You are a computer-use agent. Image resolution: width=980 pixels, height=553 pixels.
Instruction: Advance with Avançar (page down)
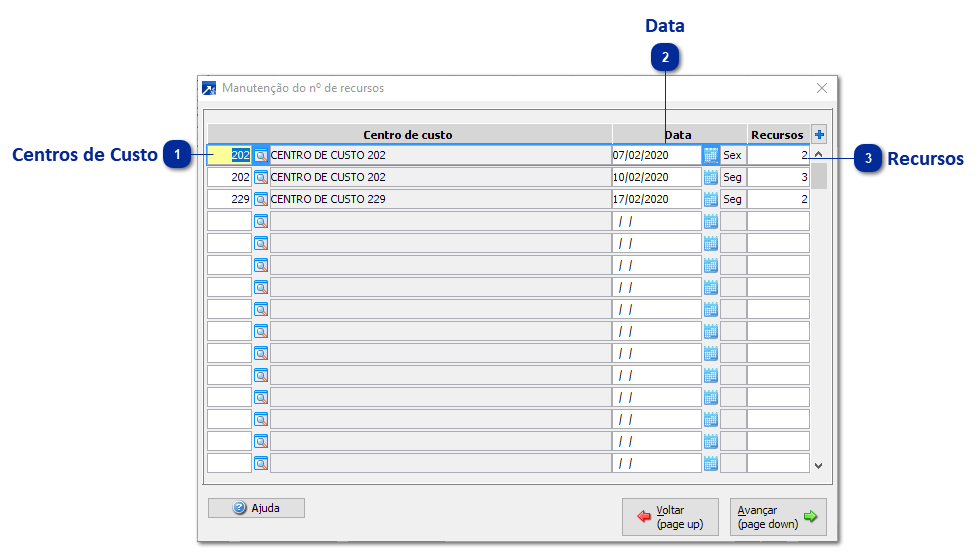coord(778,517)
